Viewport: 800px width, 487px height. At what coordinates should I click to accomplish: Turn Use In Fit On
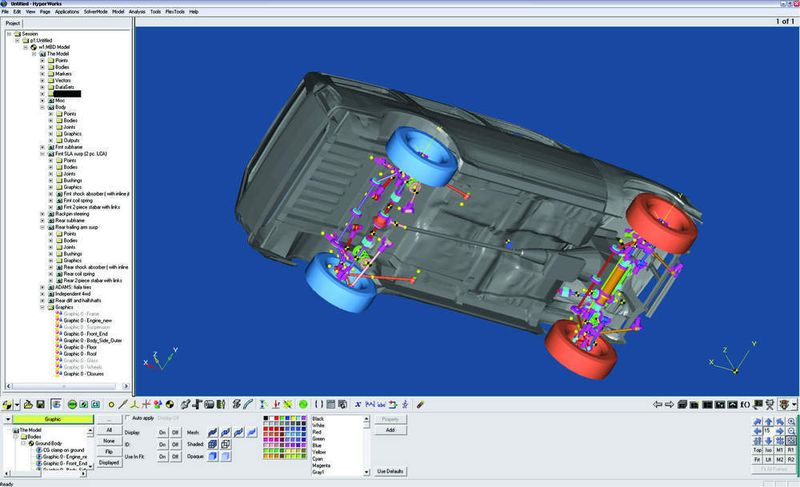pos(162,457)
